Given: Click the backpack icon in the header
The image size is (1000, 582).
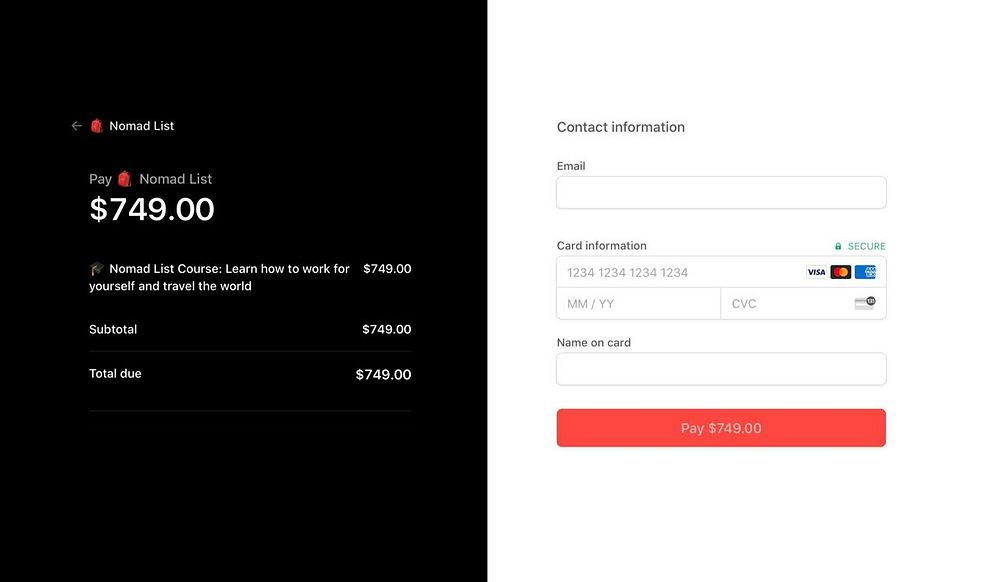Looking at the screenshot, I should coord(97,126).
